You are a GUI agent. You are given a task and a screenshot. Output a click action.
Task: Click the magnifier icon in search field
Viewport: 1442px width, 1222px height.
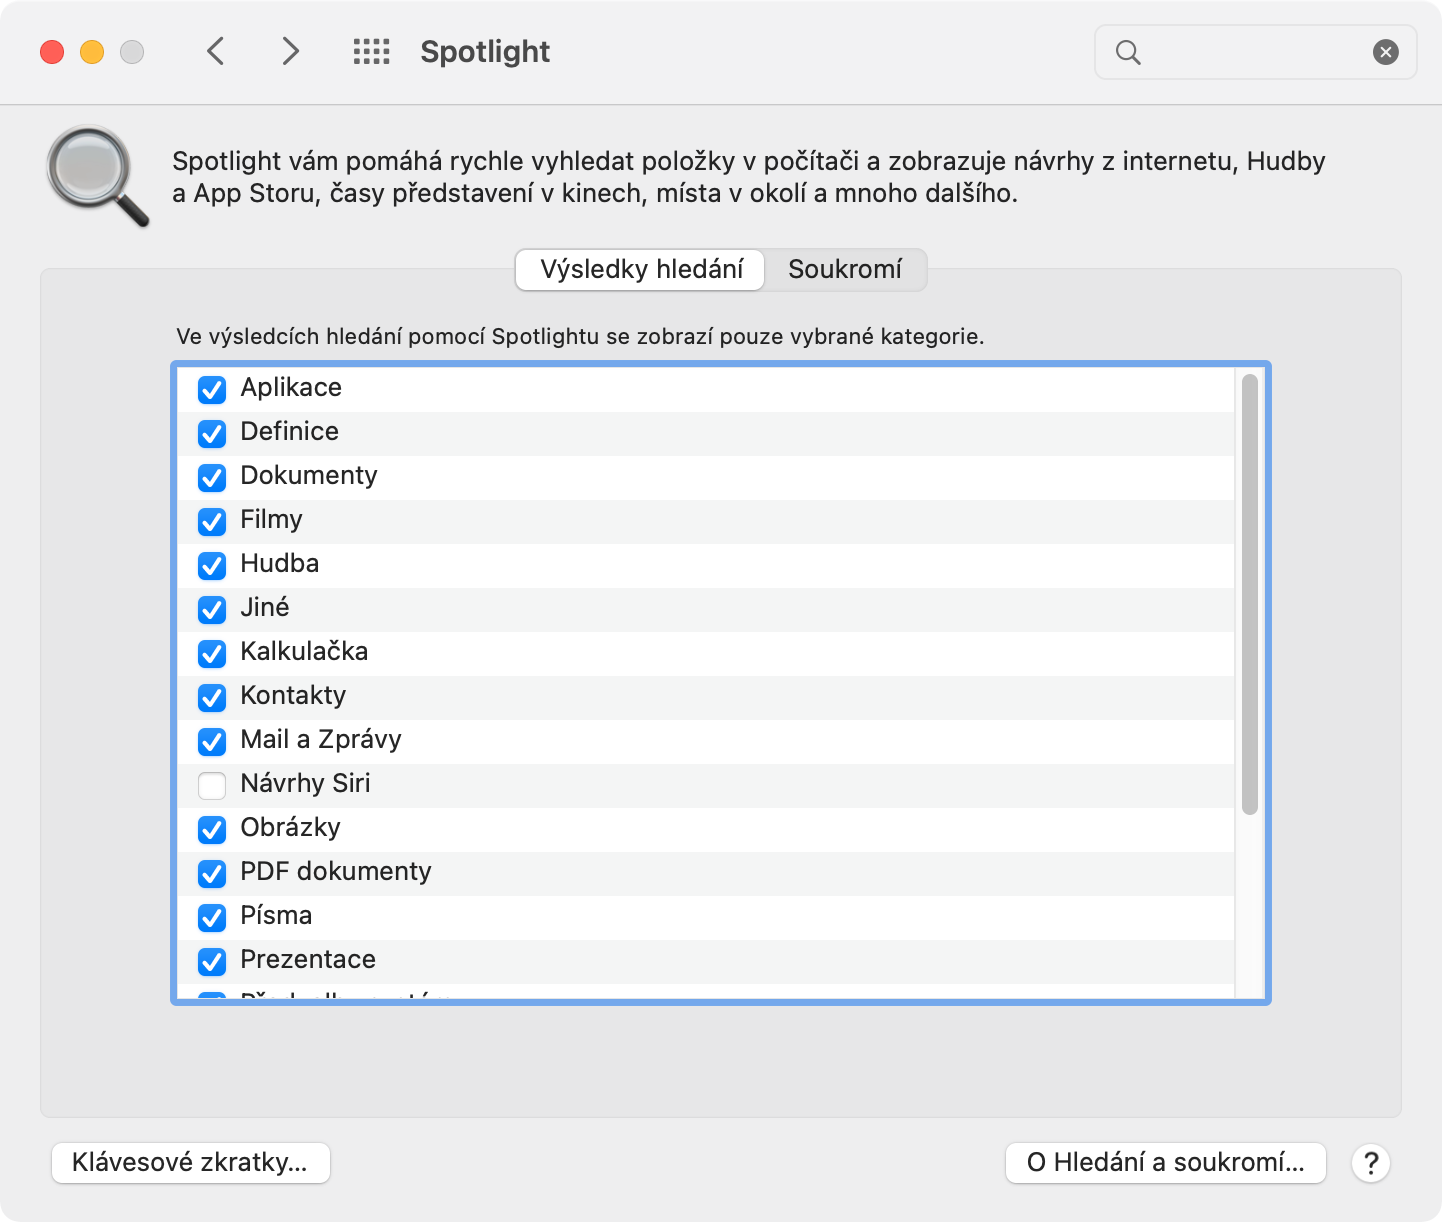tap(1128, 52)
